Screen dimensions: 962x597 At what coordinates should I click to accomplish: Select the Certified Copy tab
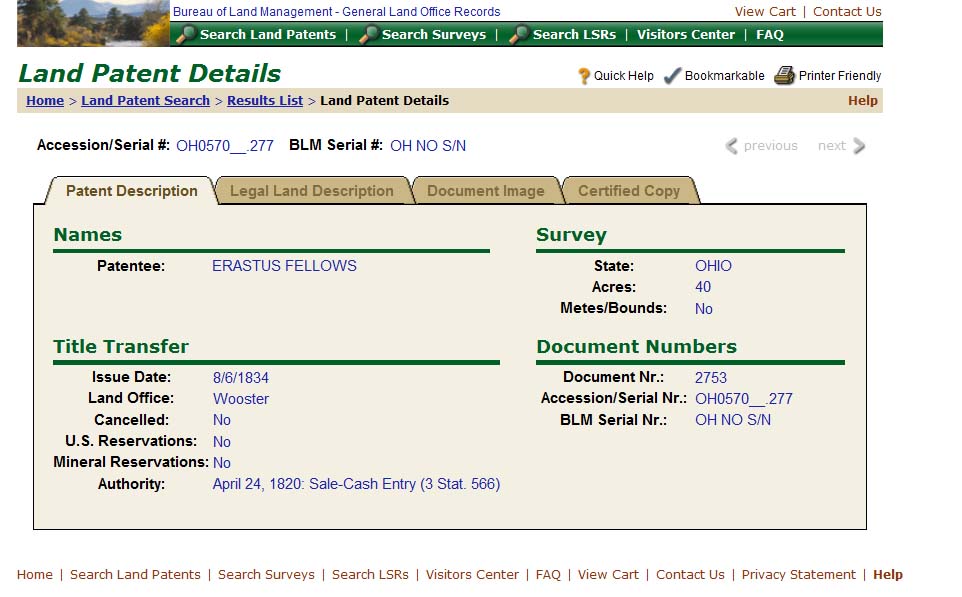tap(628, 191)
